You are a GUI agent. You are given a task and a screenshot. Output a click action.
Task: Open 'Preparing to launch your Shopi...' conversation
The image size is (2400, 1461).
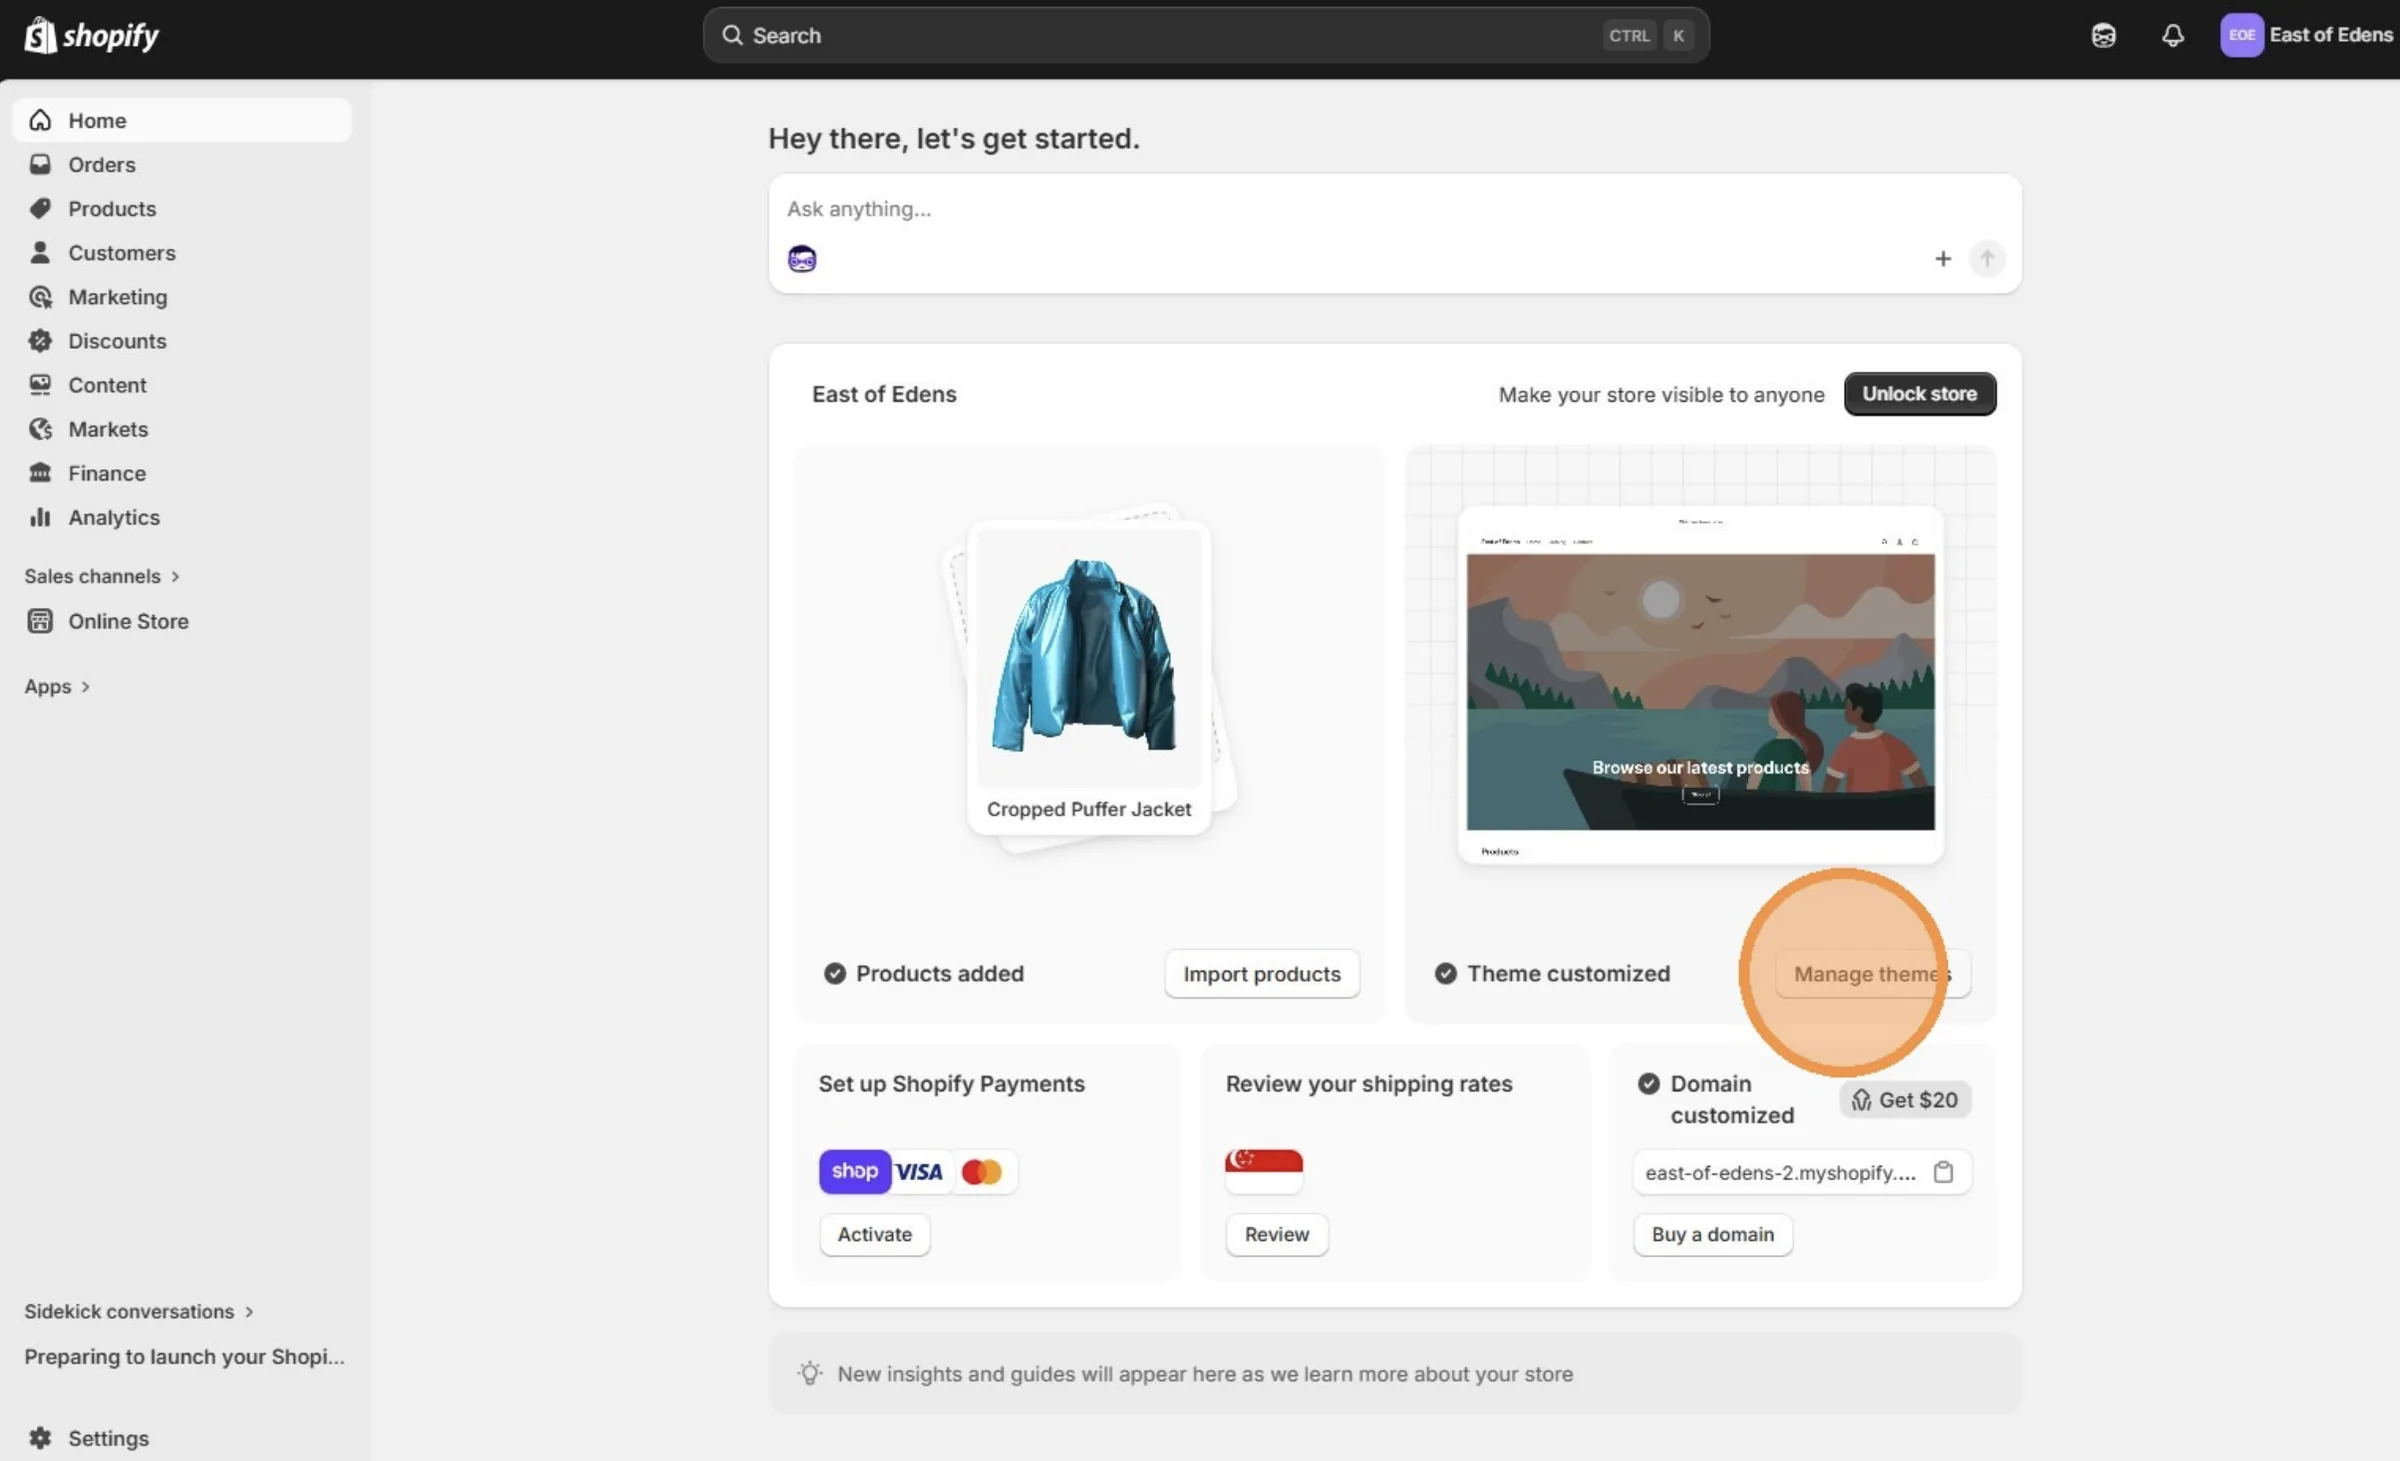pyautogui.click(x=184, y=1356)
